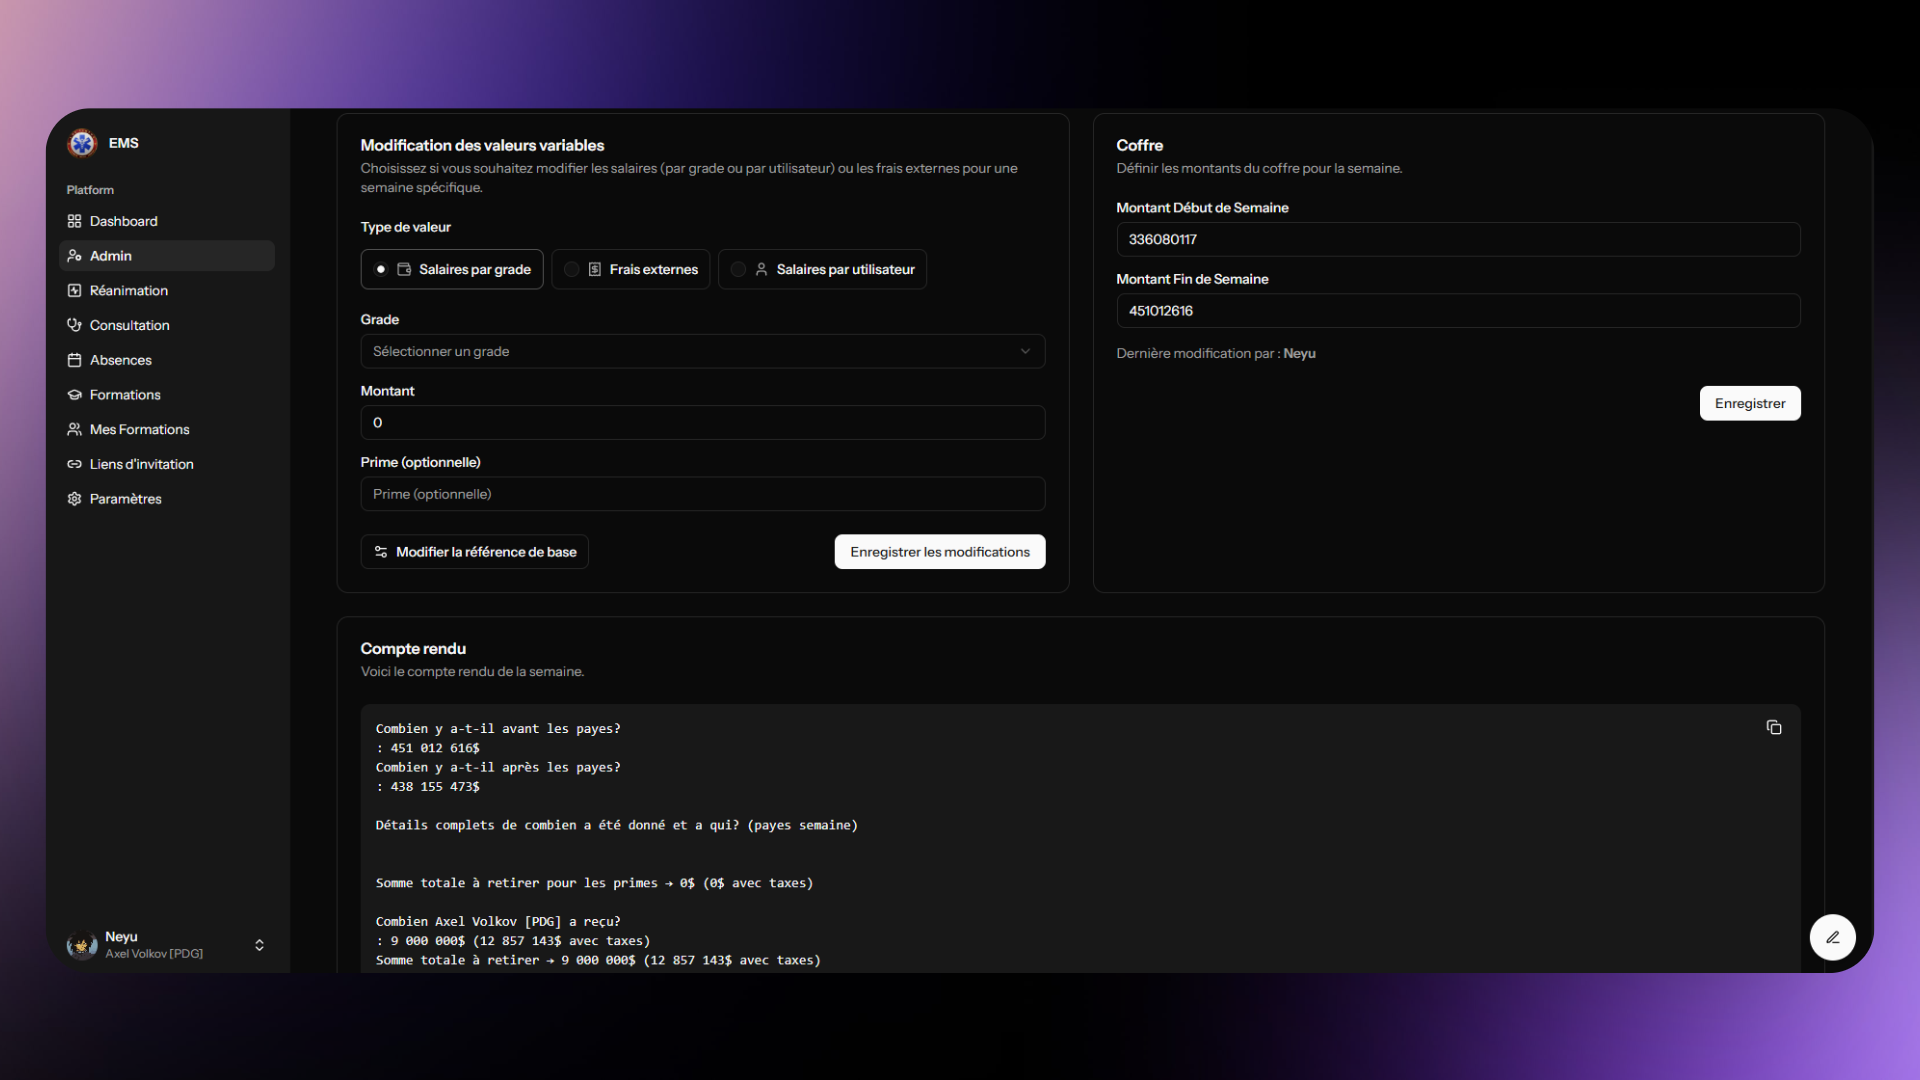Image resolution: width=1920 pixels, height=1080 pixels.
Task: Open Absences calendar icon
Action: point(74,360)
